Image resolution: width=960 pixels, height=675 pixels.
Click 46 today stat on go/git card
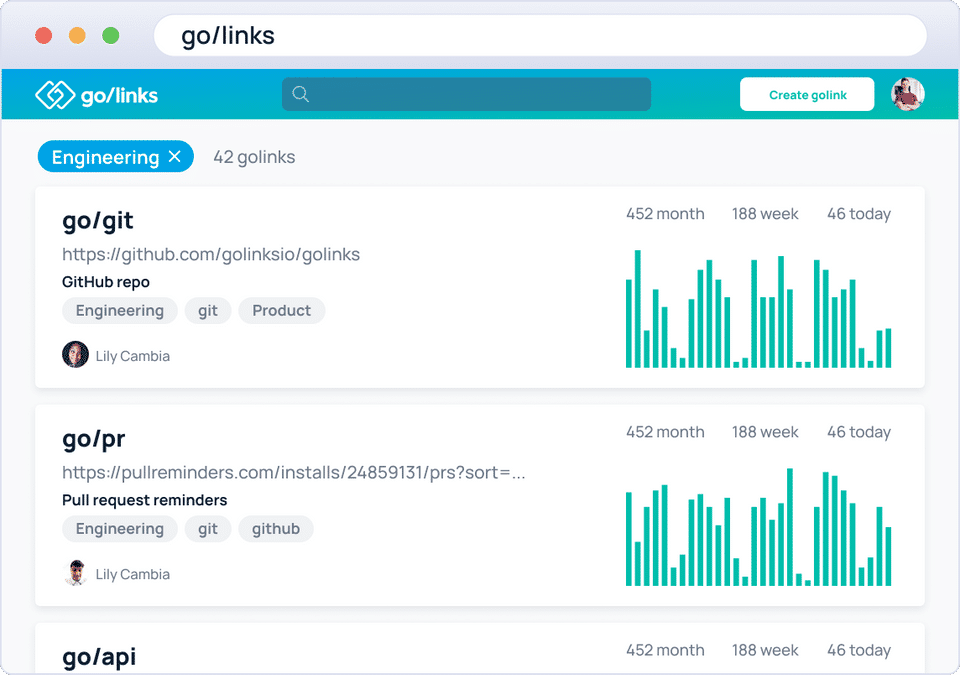click(x=859, y=214)
